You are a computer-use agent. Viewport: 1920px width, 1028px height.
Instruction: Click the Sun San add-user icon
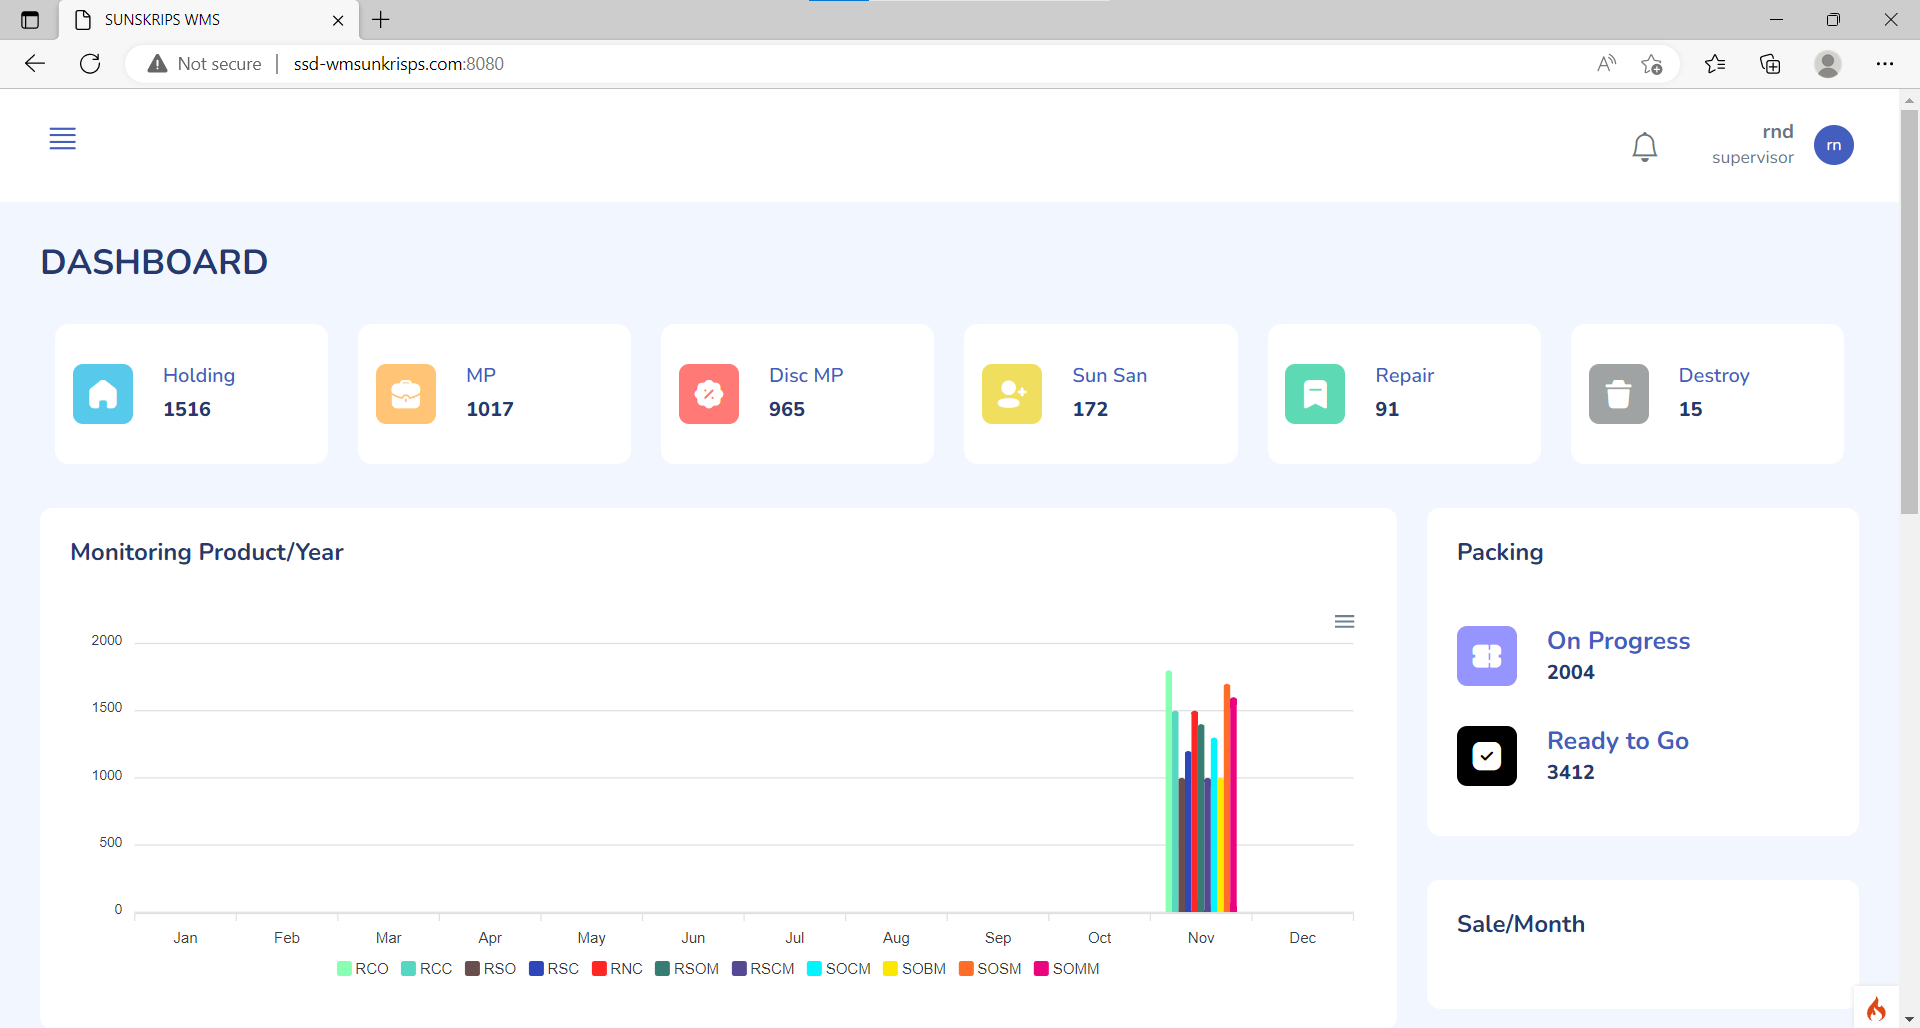[1012, 393]
